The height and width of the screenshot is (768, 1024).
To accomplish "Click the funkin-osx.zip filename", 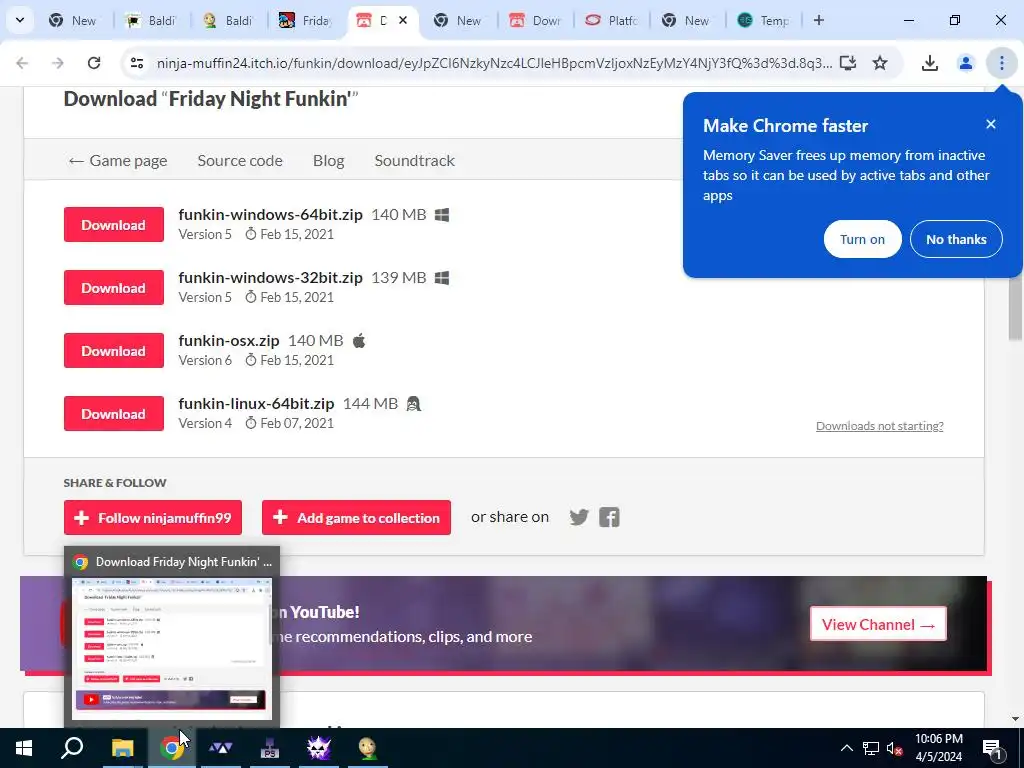I will pyautogui.click(x=229, y=341).
